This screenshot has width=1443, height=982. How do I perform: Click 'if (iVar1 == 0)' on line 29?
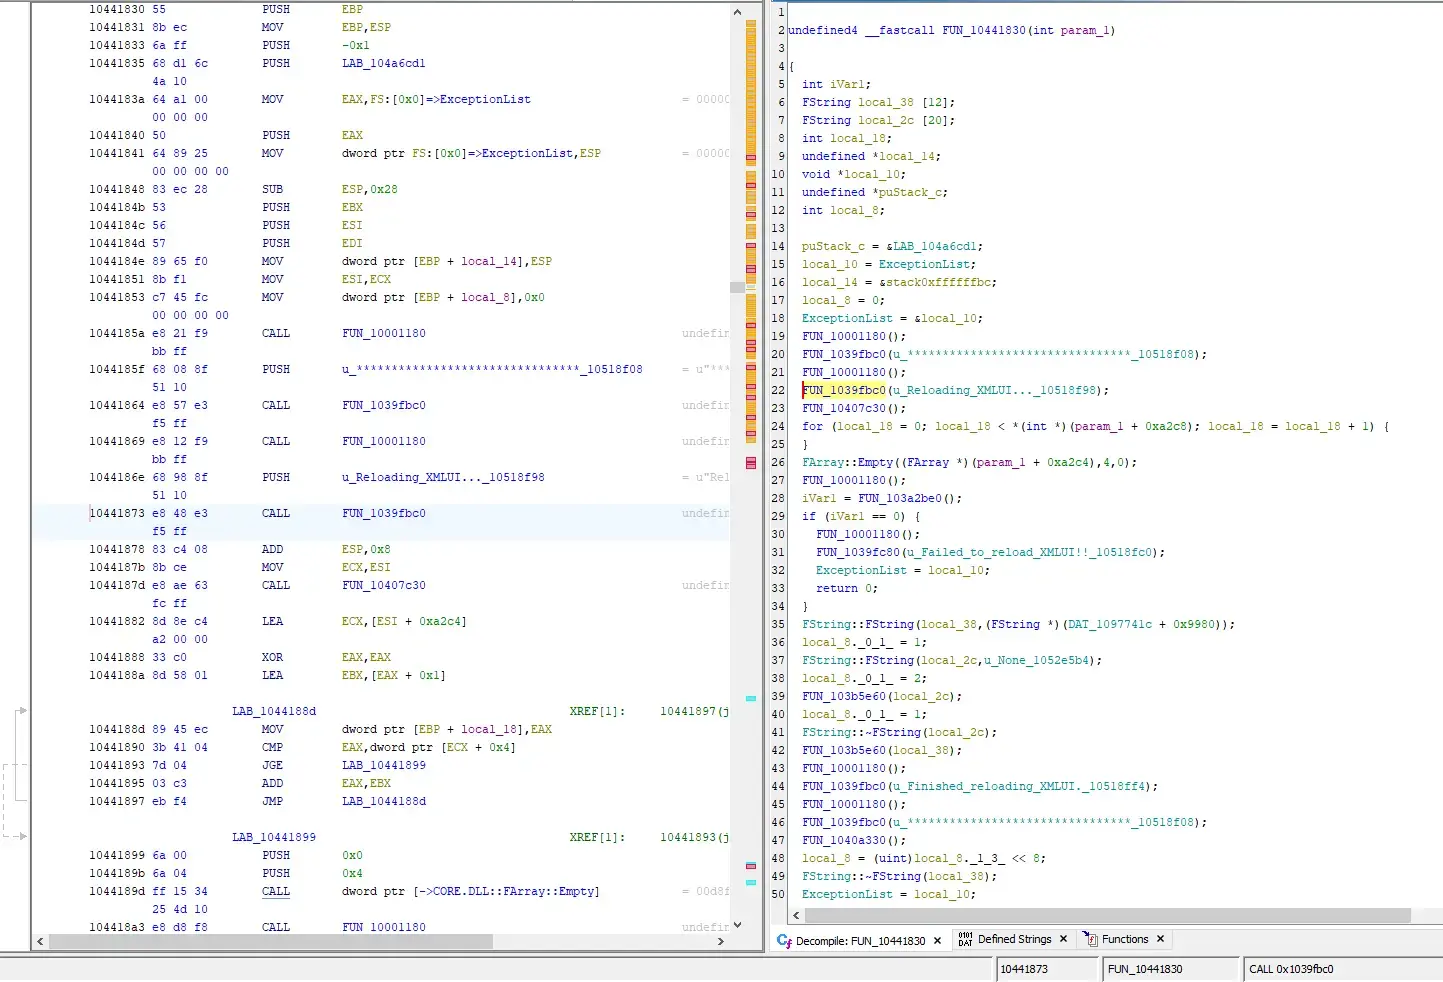pos(860,516)
